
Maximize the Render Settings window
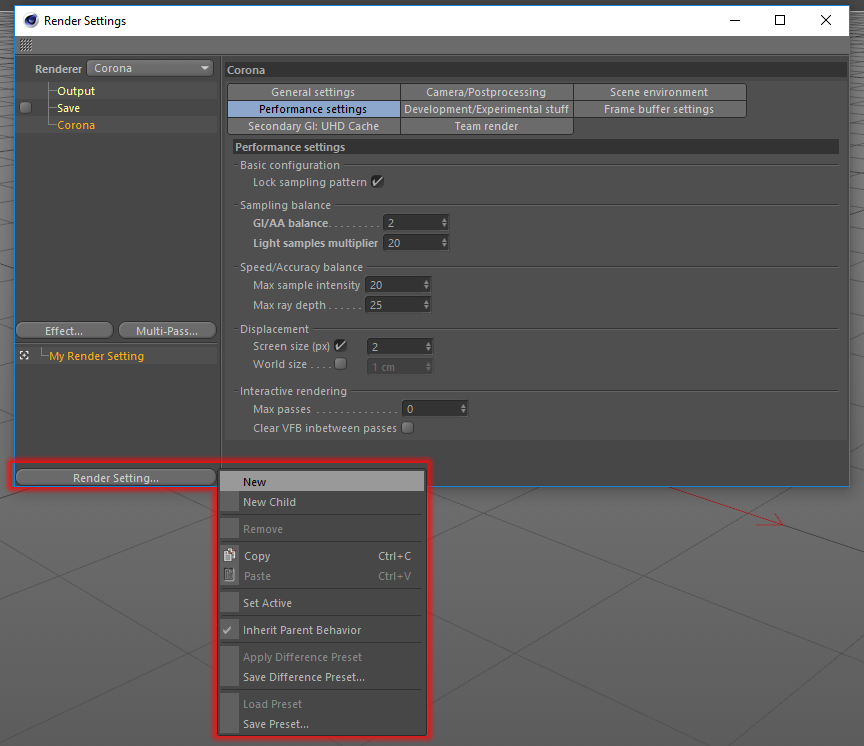[780, 20]
